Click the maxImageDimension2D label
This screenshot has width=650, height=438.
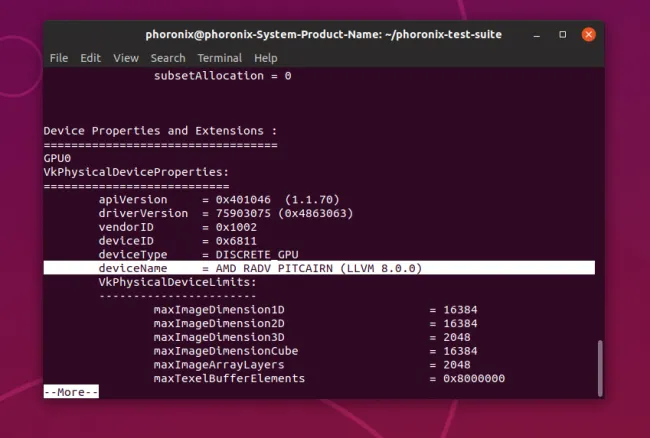point(219,324)
